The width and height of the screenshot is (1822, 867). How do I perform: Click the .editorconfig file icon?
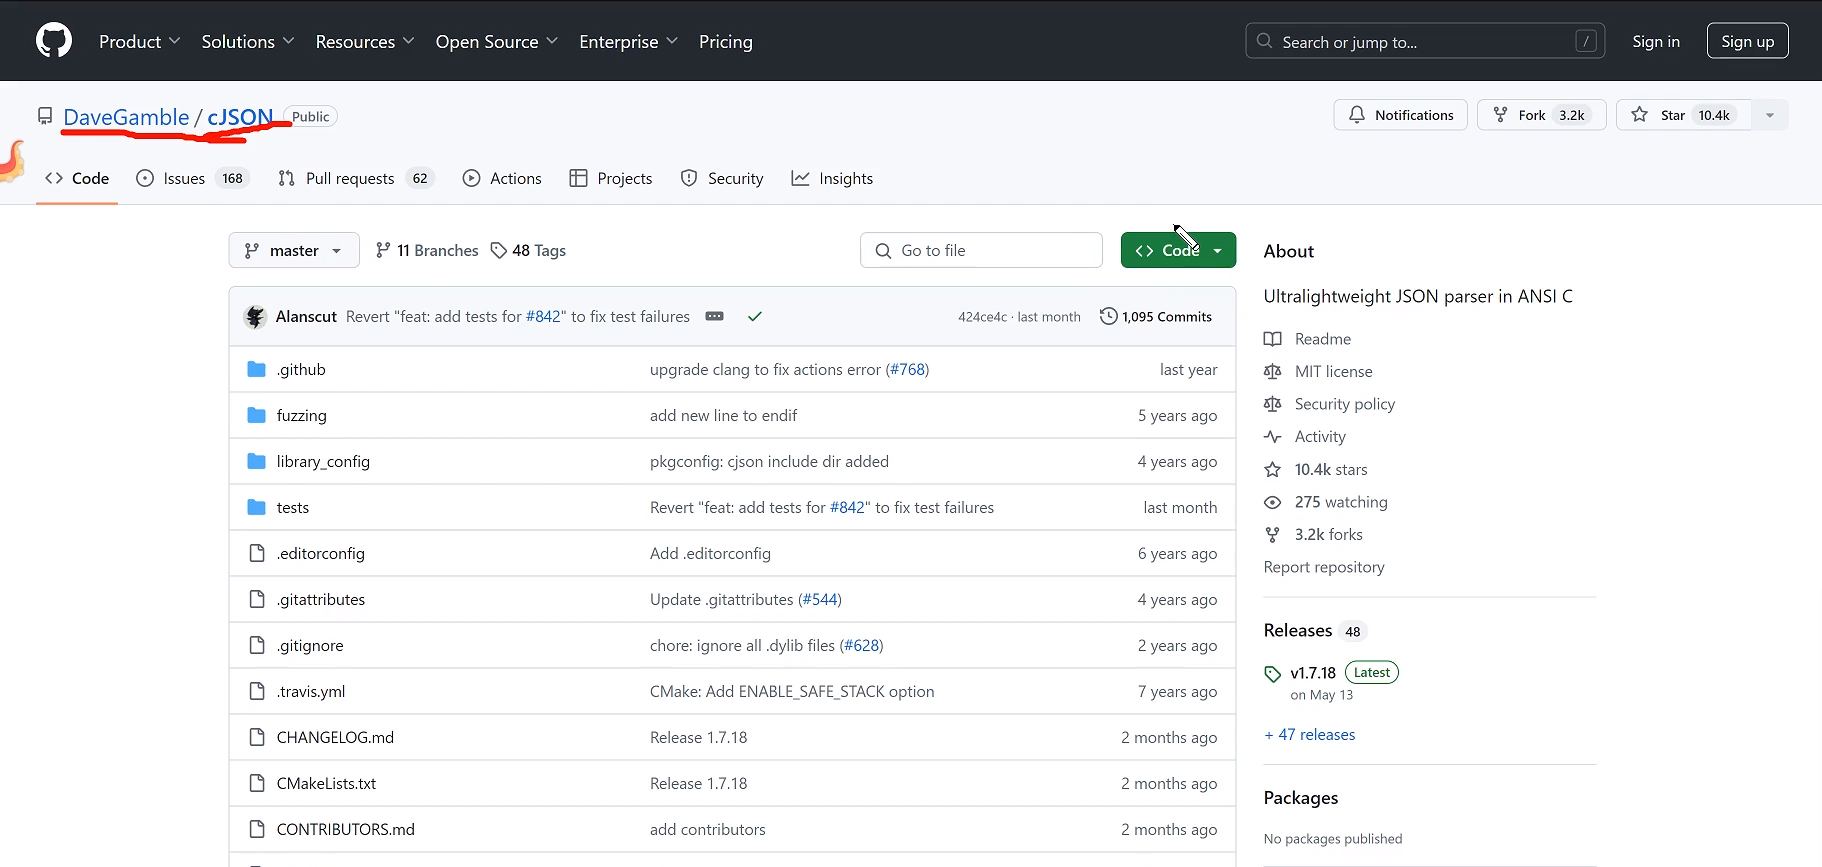257,553
